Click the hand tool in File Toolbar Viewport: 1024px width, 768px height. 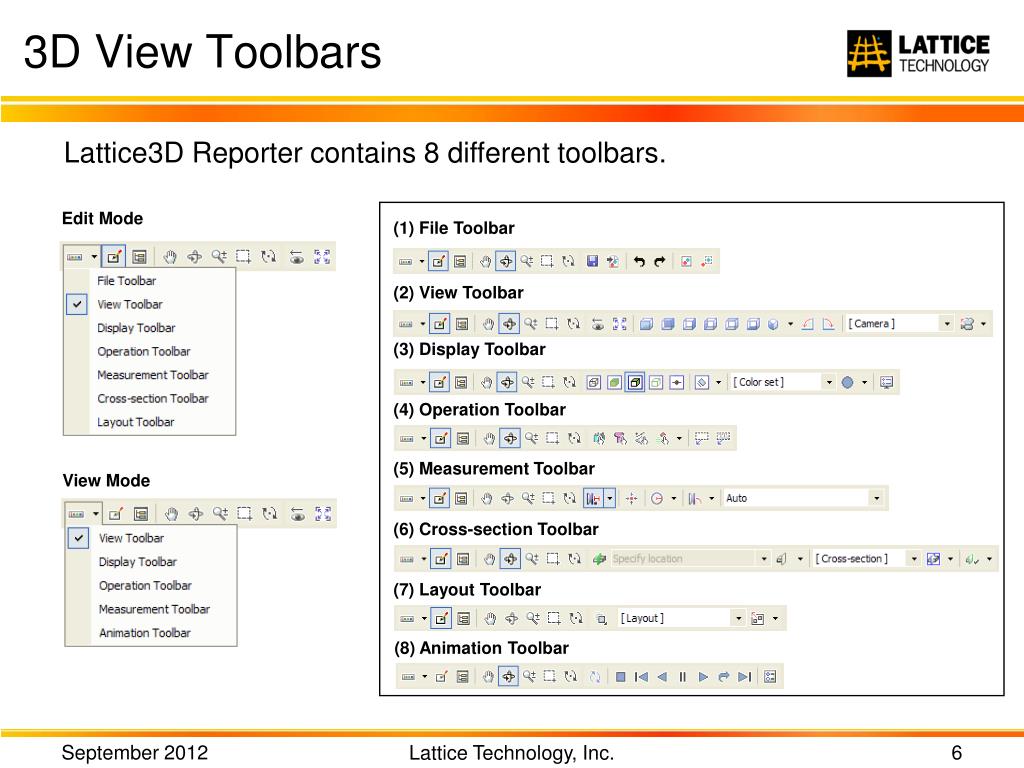485,261
